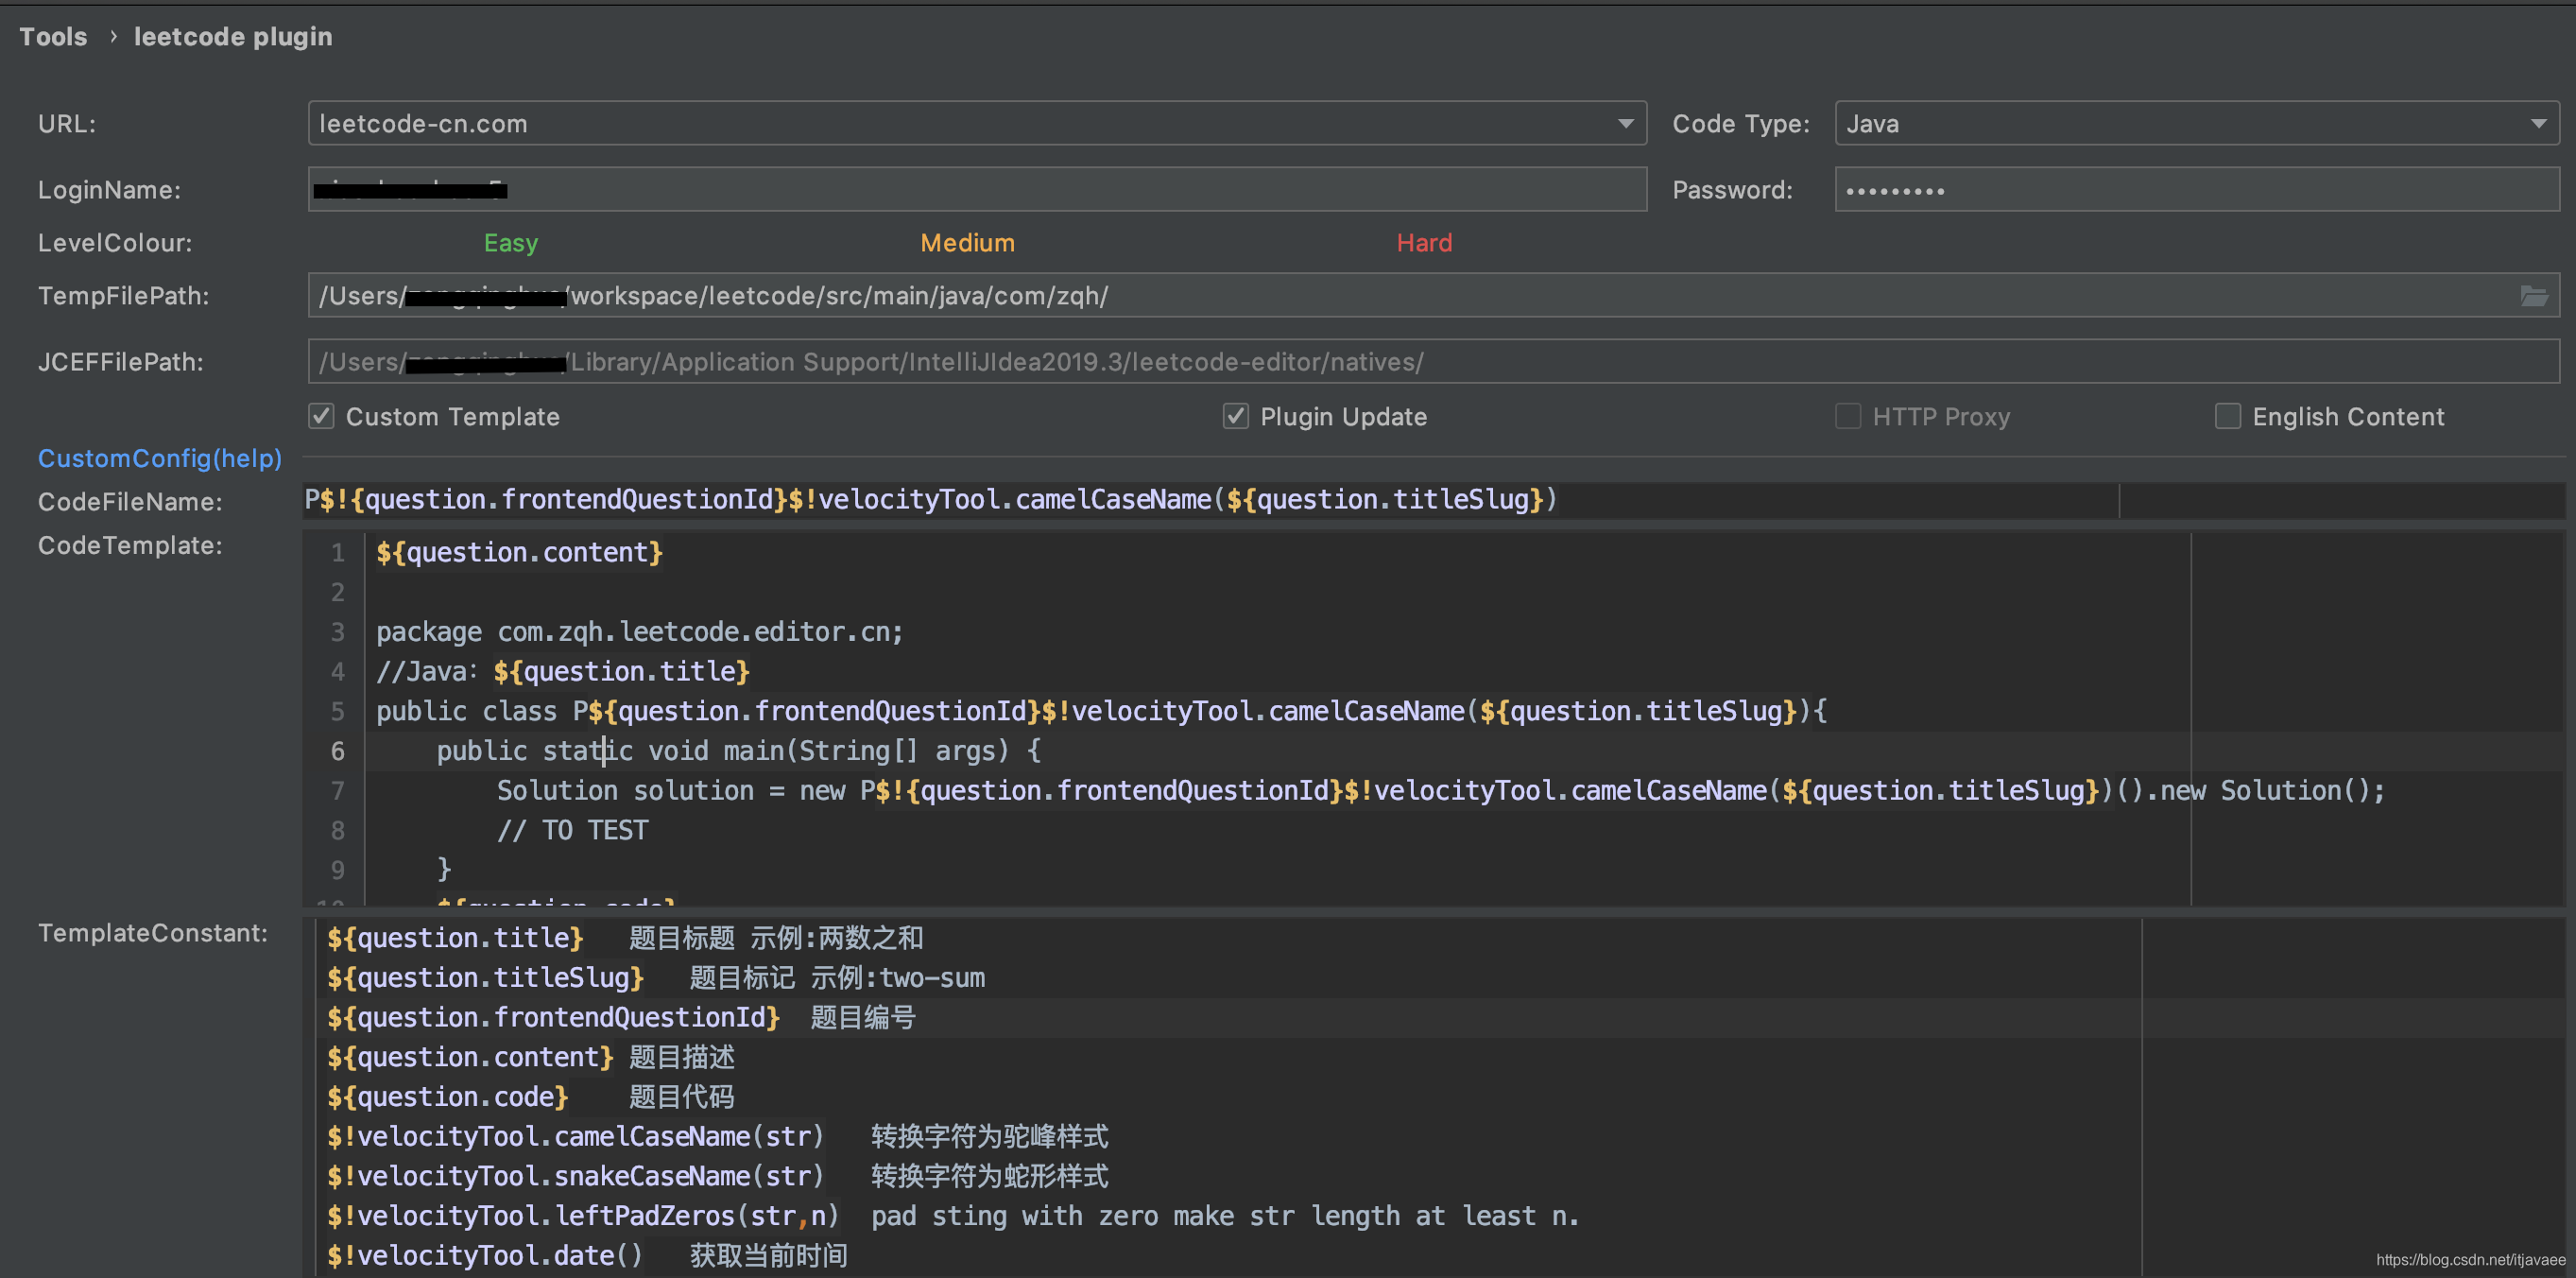Expand the Code Type dropdown

(2538, 124)
